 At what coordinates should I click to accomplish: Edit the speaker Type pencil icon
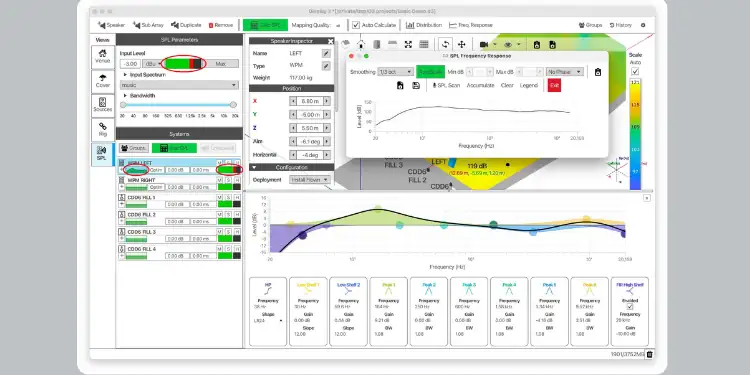coord(326,66)
